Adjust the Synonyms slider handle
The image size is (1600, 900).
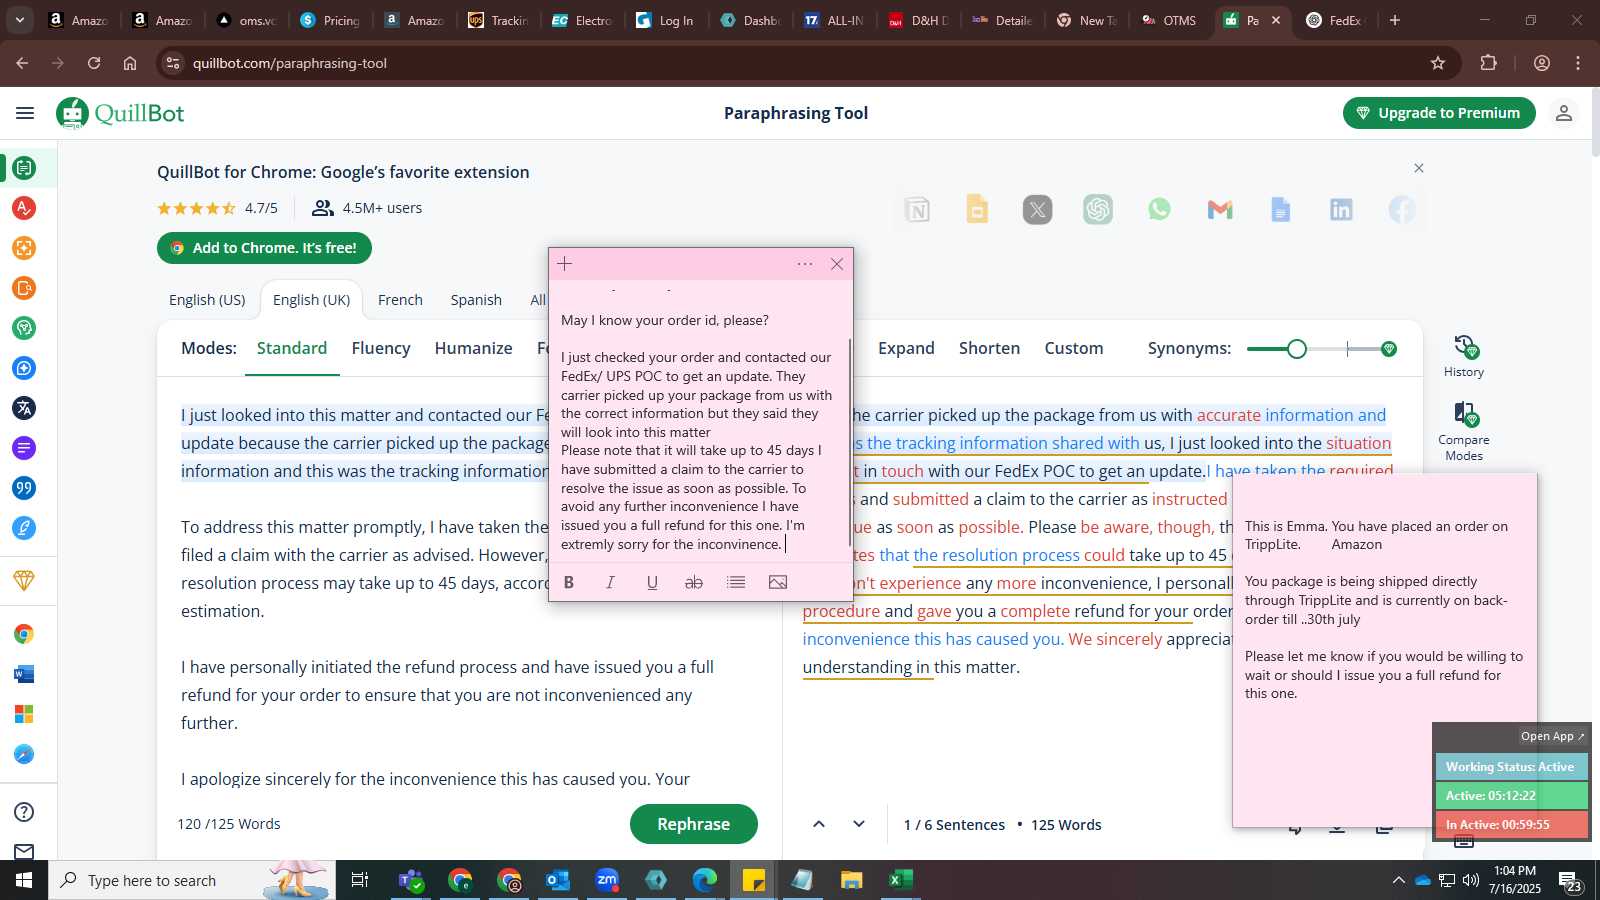1297,349
